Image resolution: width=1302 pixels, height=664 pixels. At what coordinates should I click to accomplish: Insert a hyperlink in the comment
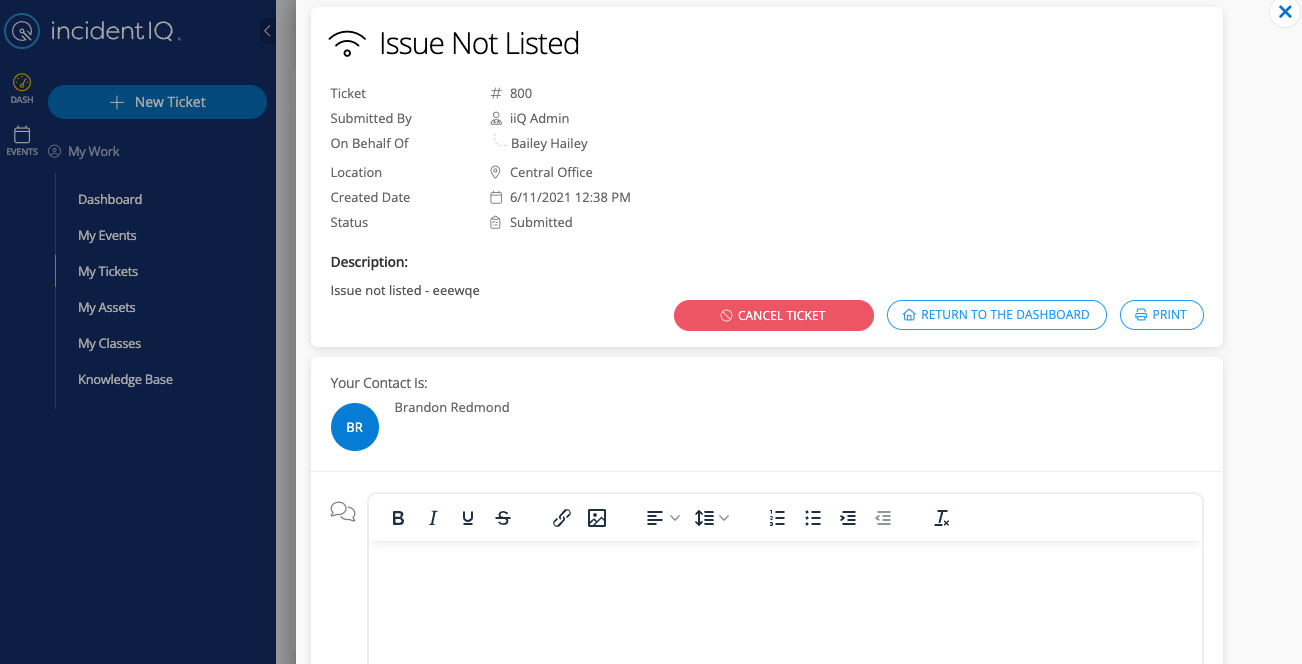pos(562,518)
